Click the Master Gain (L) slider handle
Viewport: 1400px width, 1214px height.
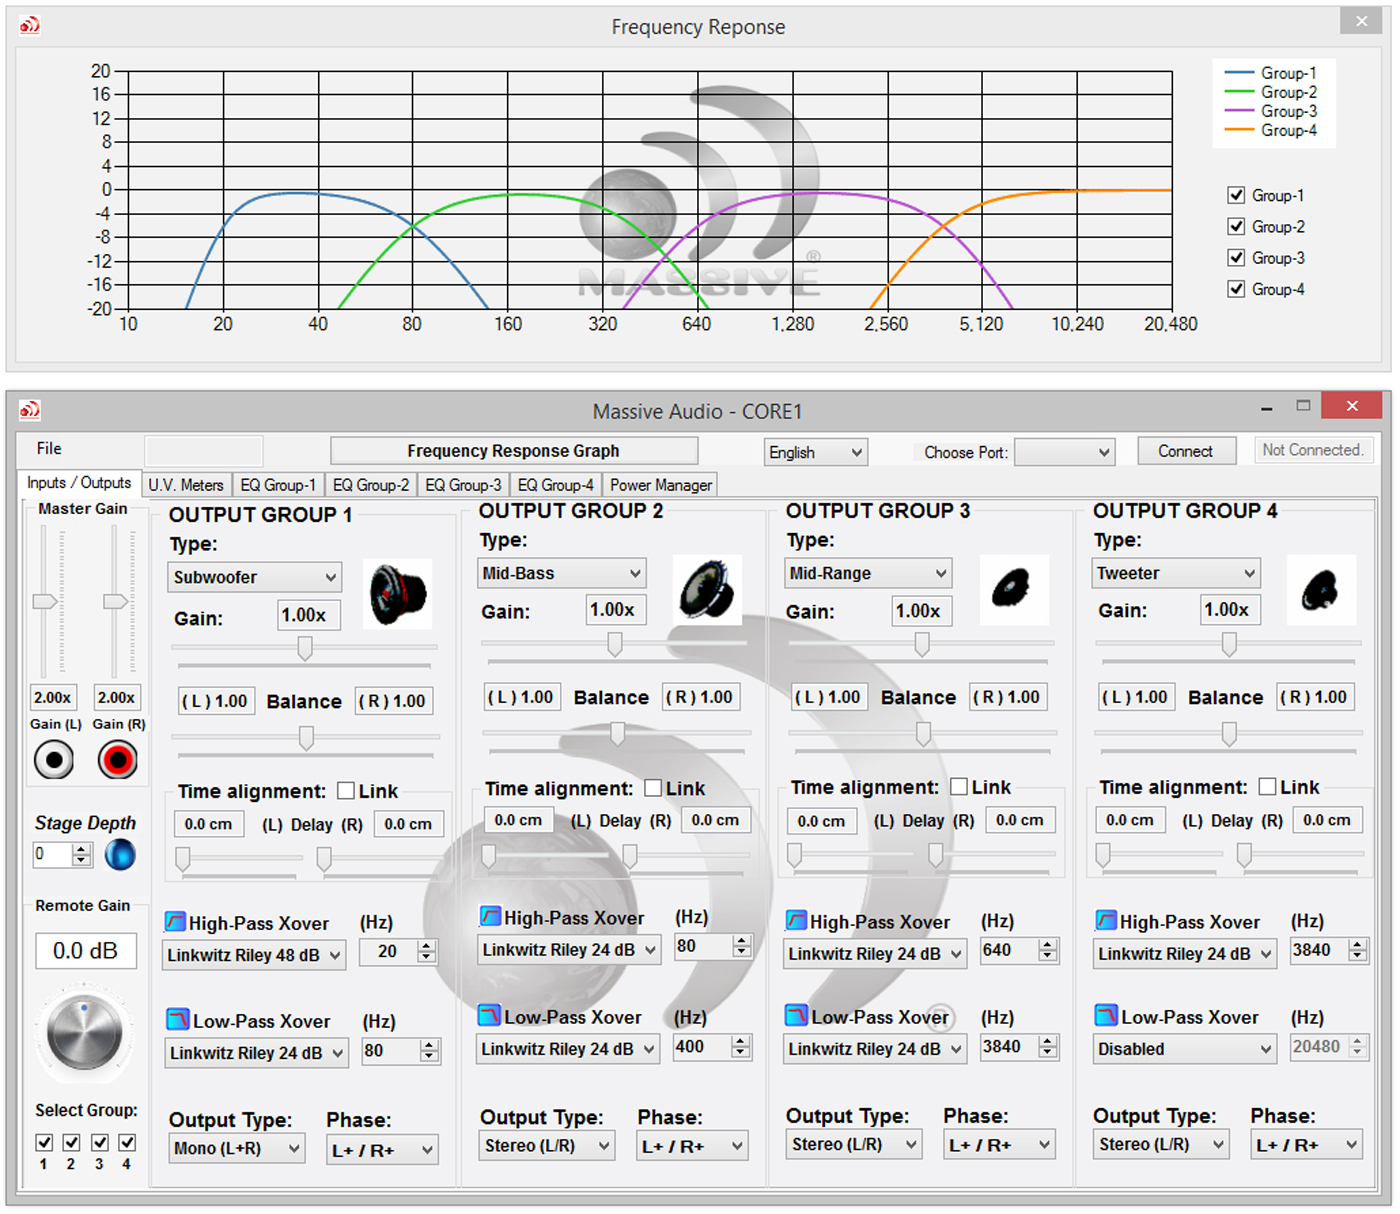pyautogui.click(x=45, y=601)
